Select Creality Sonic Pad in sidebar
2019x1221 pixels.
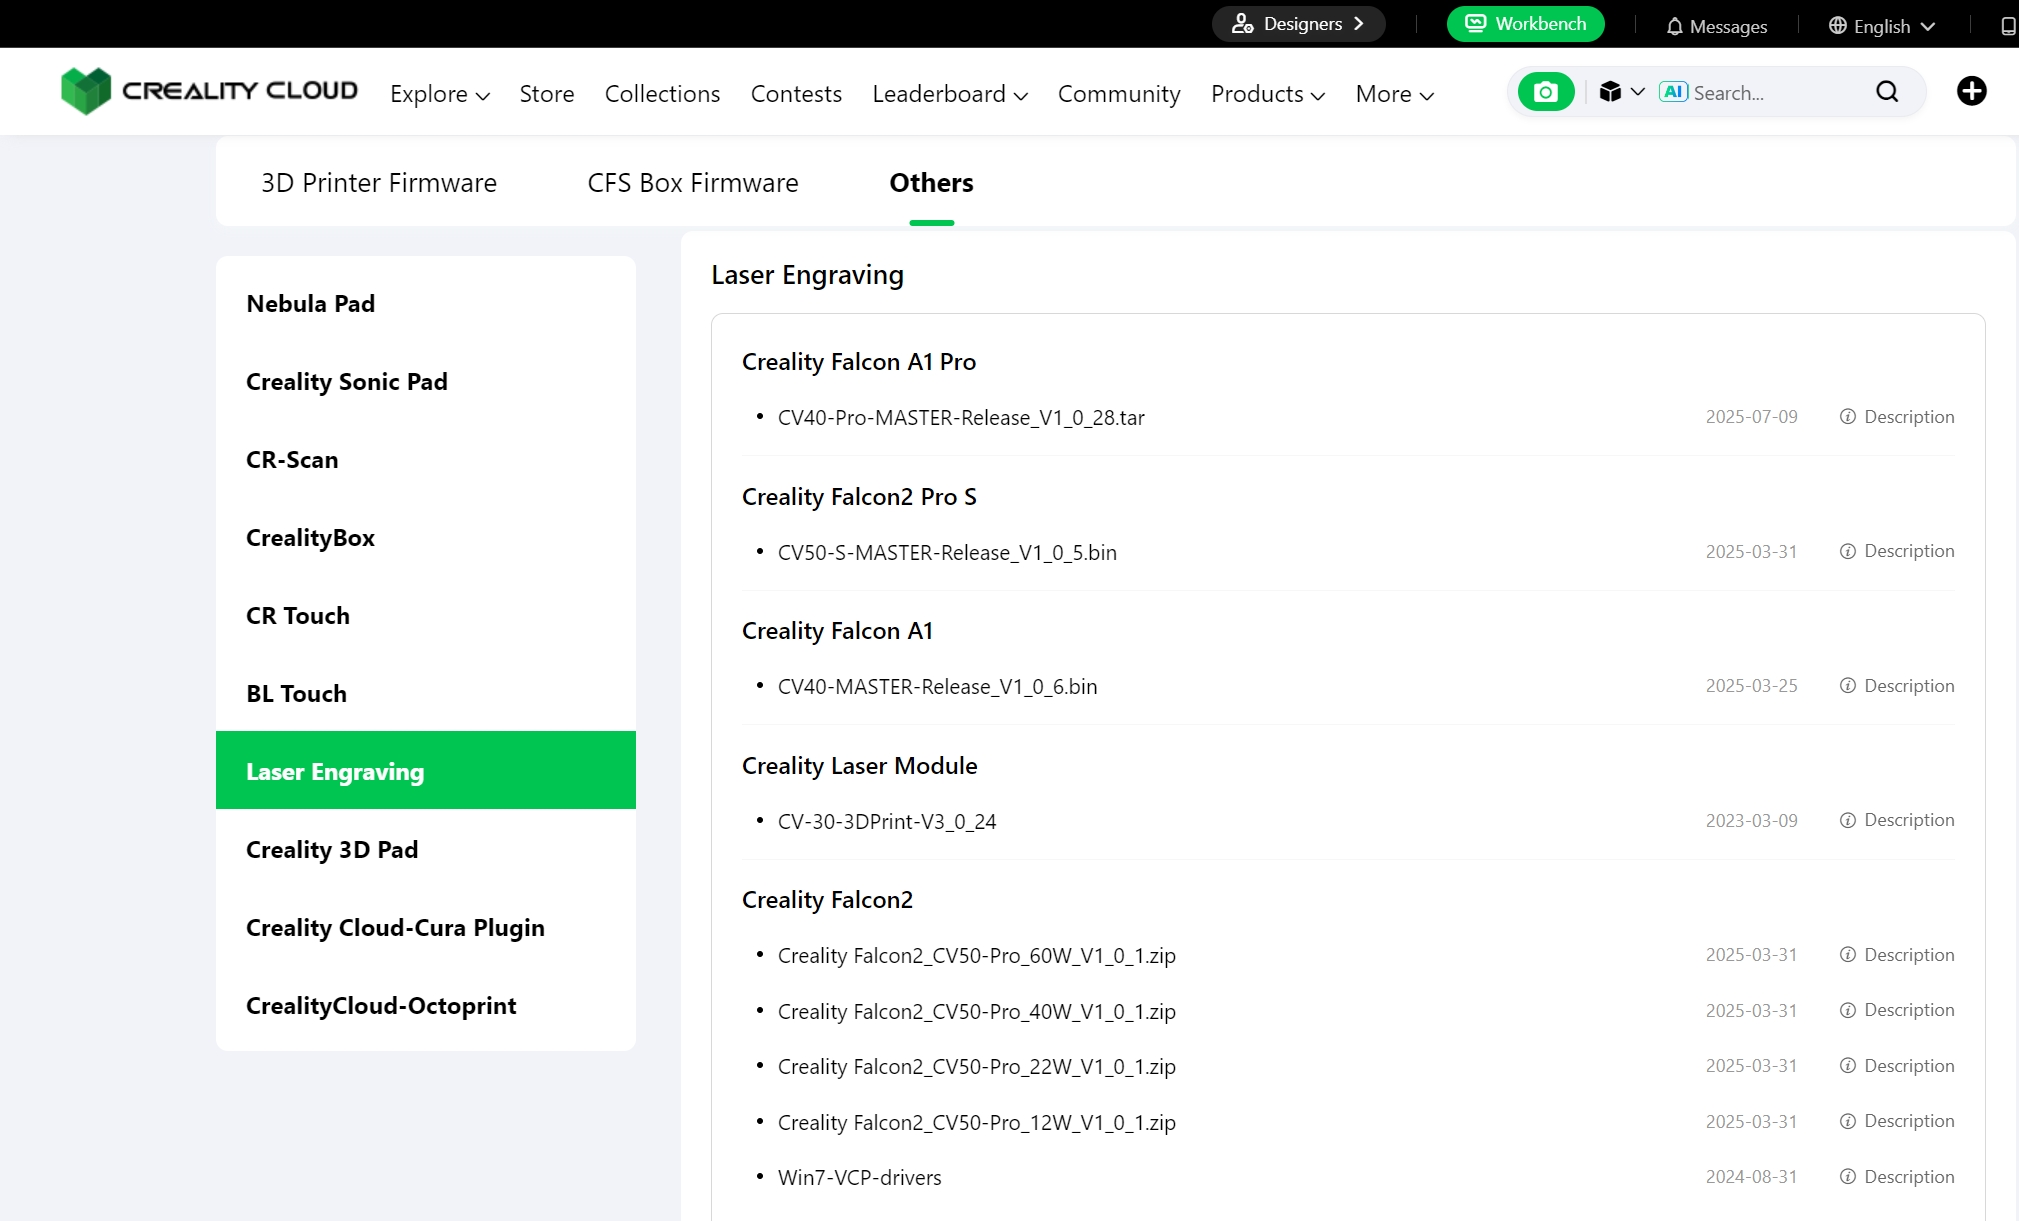point(426,382)
